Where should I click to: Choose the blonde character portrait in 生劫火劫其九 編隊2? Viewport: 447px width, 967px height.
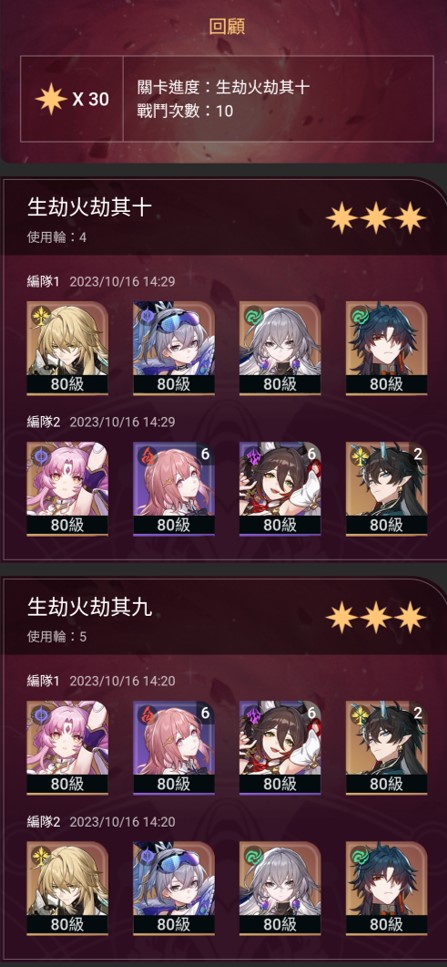pos(67,888)
